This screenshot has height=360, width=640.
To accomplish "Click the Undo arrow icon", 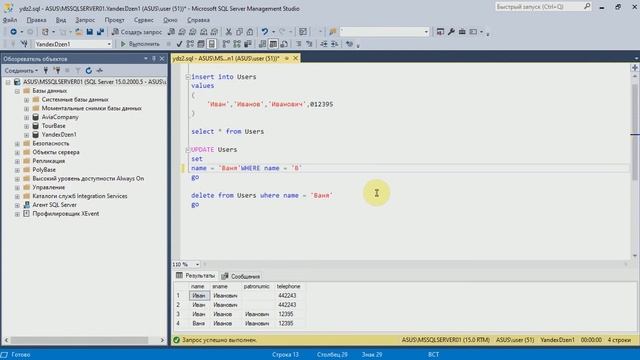I will point(264,31).
